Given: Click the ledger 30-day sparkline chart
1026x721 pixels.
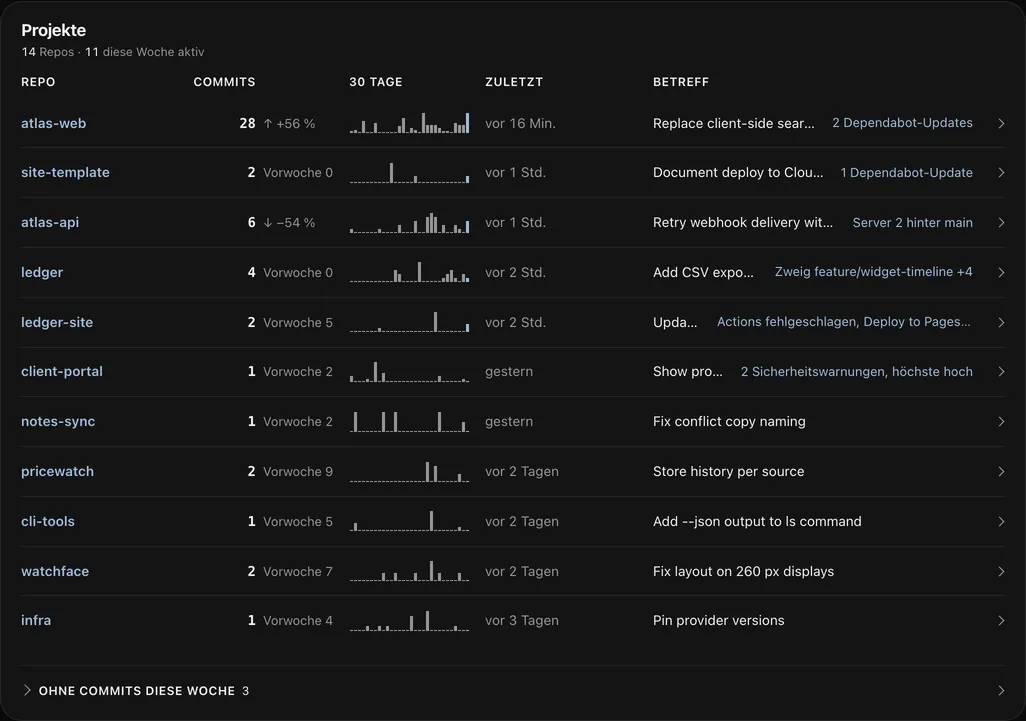Looking at the screenshot, I should click(x=410, y=272).
